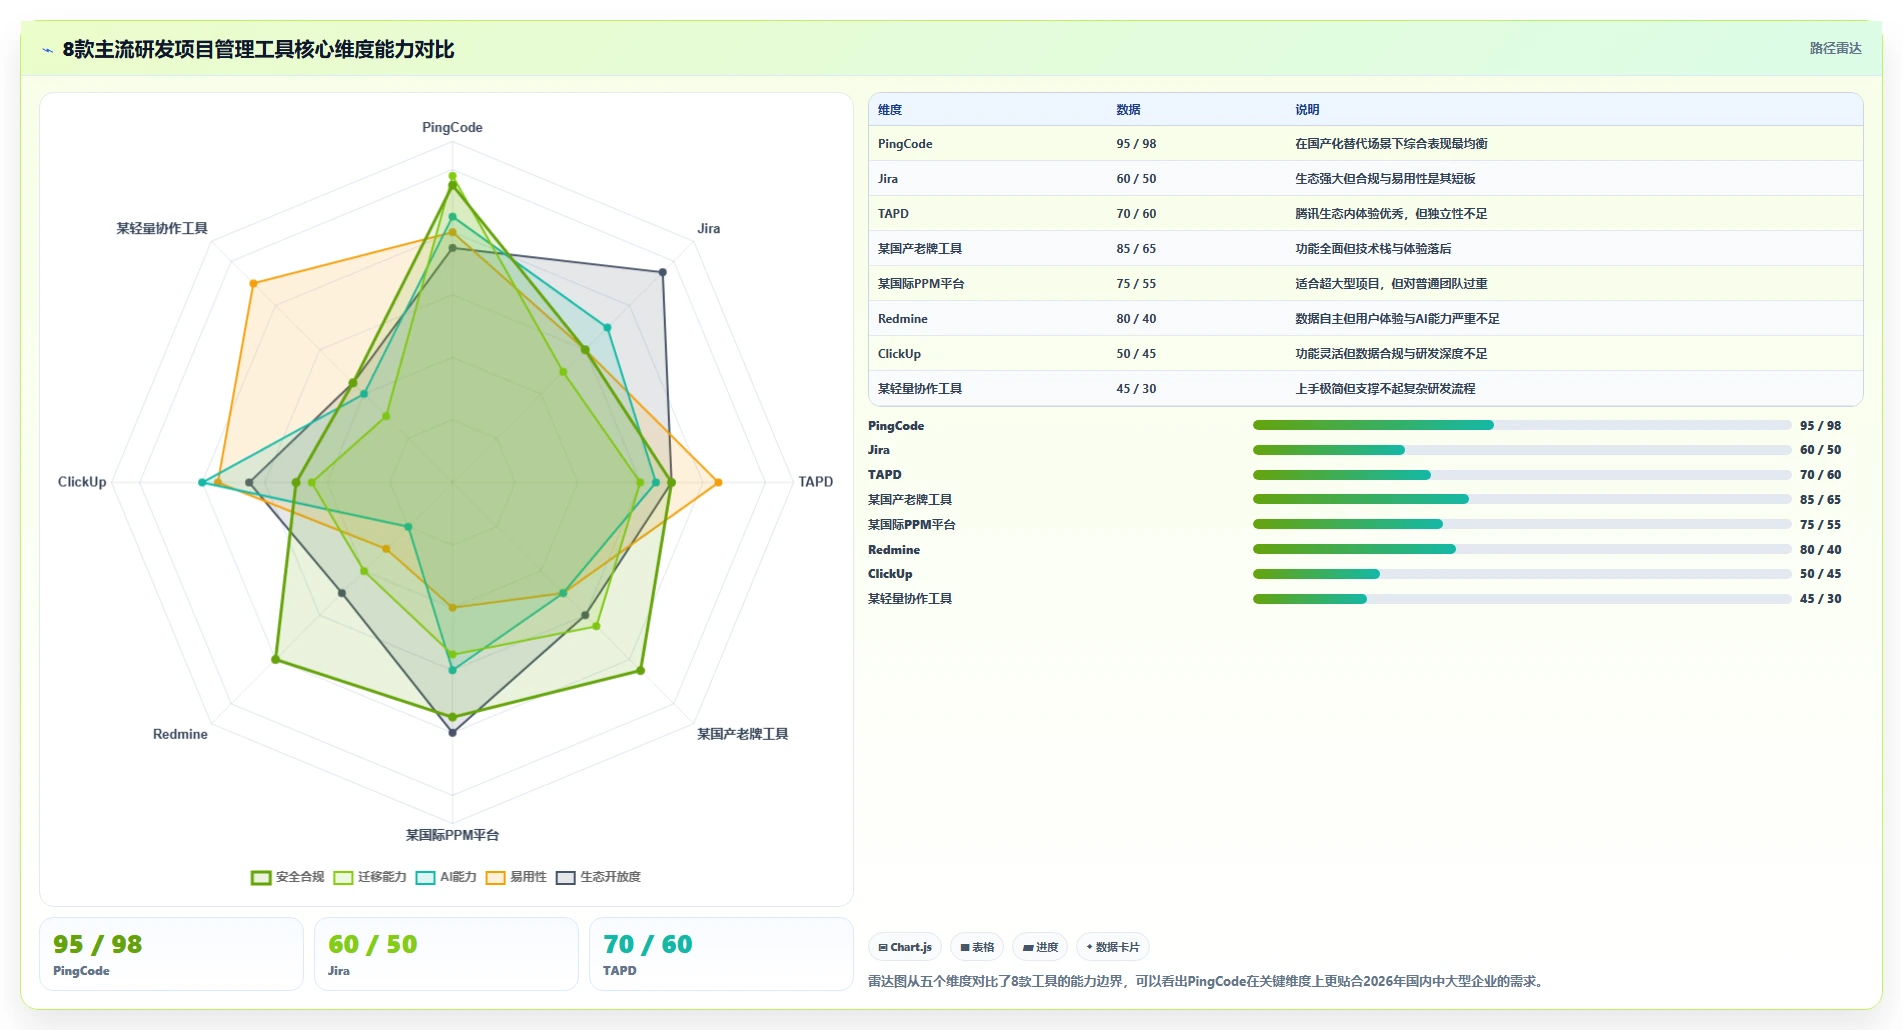Viewport: 1903px width, 1030px height.
Task: Toggle the 生态开放度 legend series
Action: point(598,877)
